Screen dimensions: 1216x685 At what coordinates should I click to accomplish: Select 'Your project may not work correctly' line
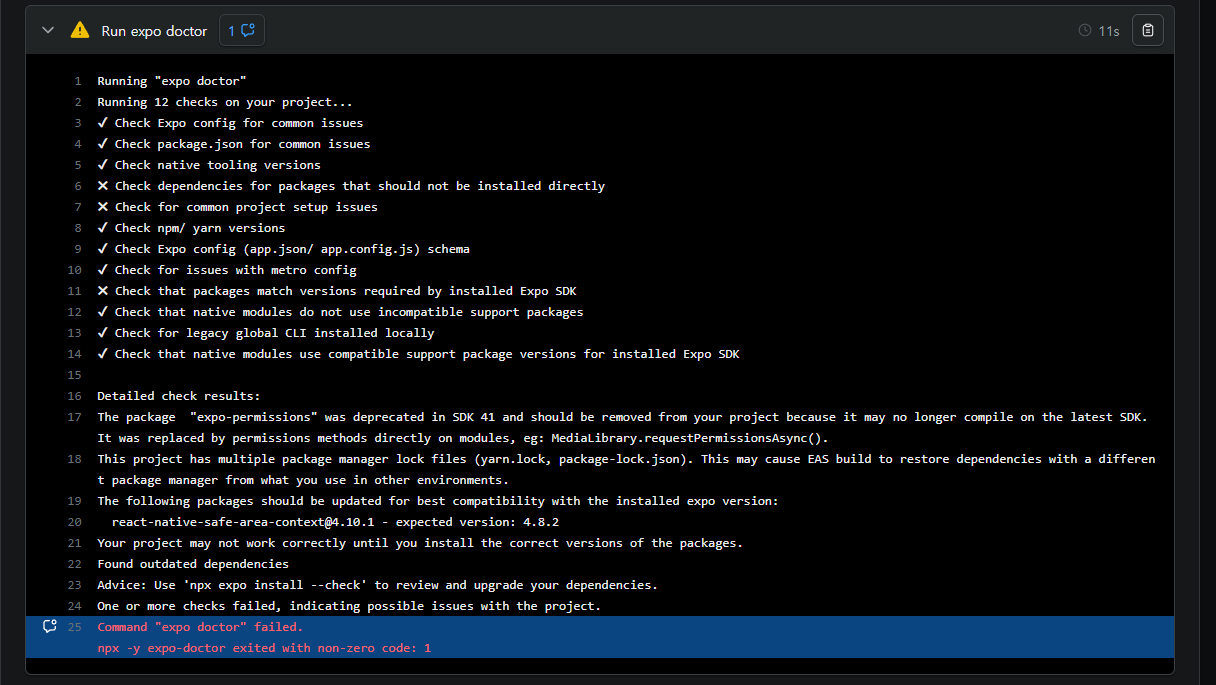click(420, 543)
